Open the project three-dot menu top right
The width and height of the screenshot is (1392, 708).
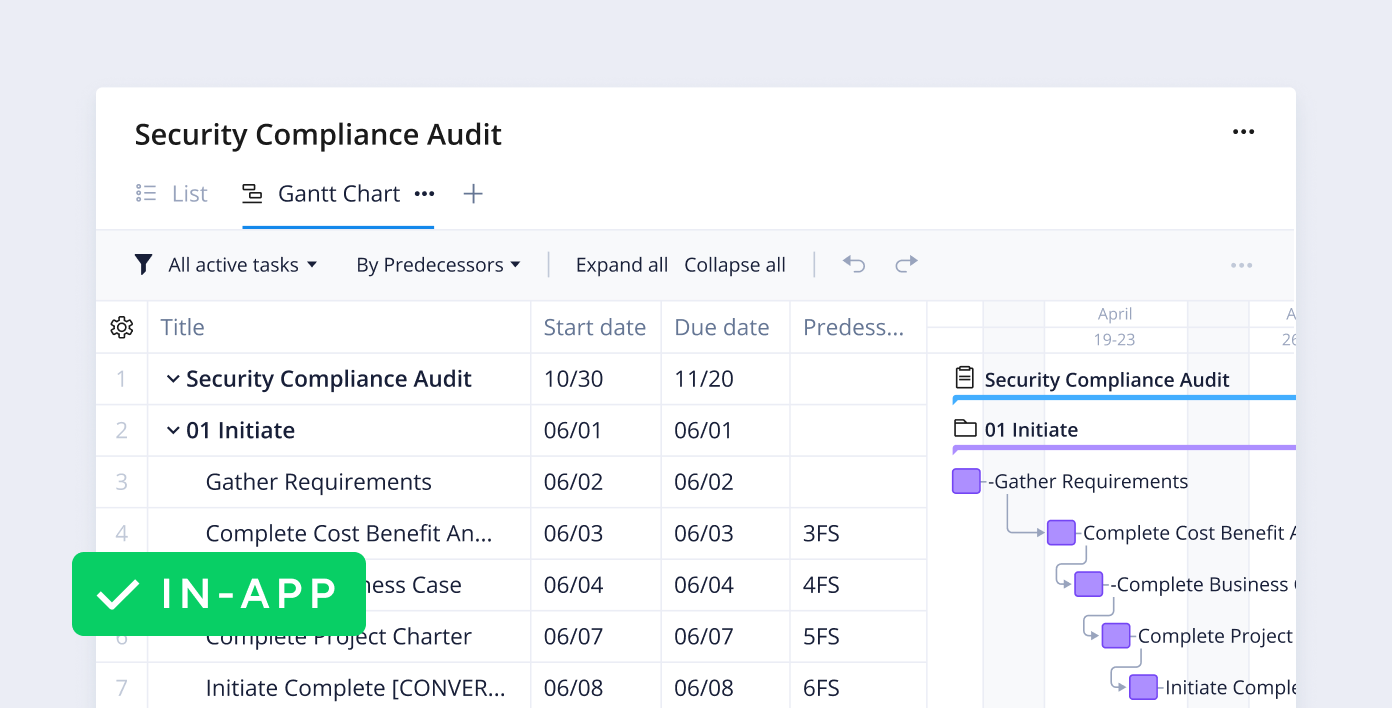click(1243, 132)
